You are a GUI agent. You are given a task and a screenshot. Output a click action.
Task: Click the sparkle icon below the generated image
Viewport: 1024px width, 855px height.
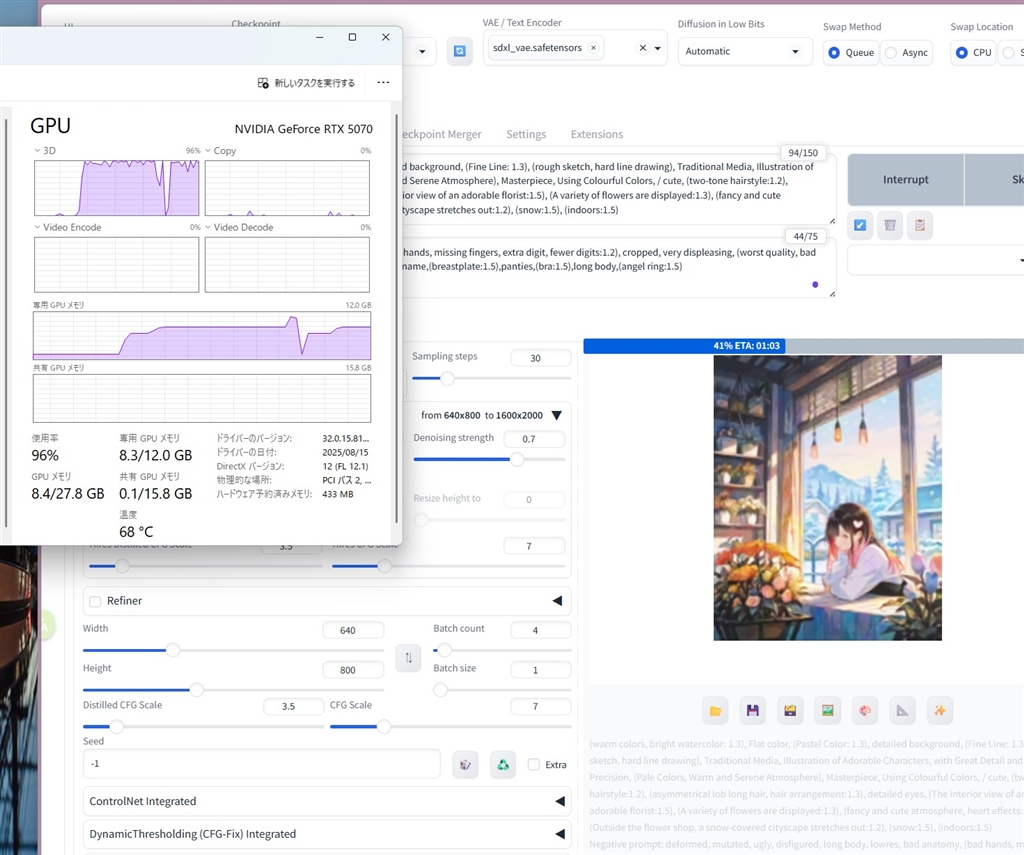[x=938, y=711]
